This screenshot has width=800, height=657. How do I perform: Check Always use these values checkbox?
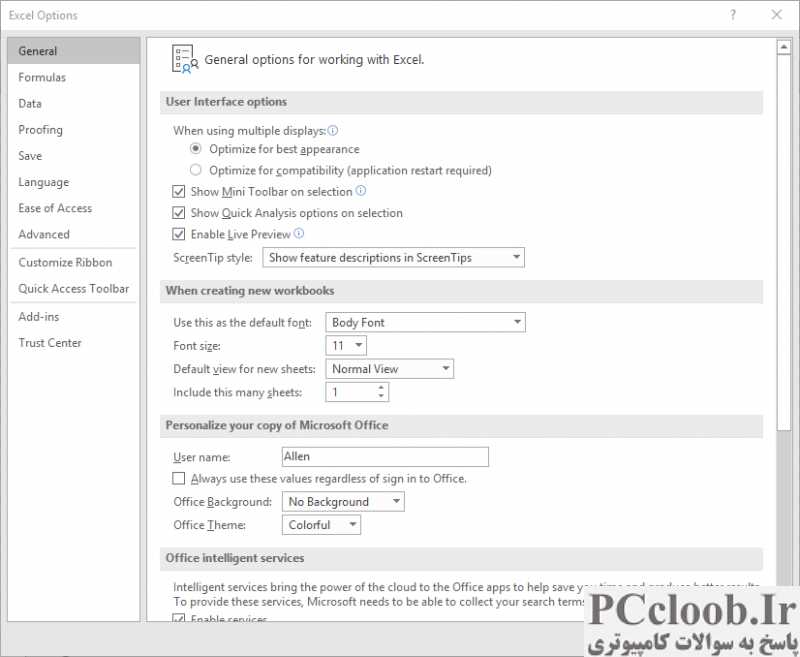click(179, 478)
